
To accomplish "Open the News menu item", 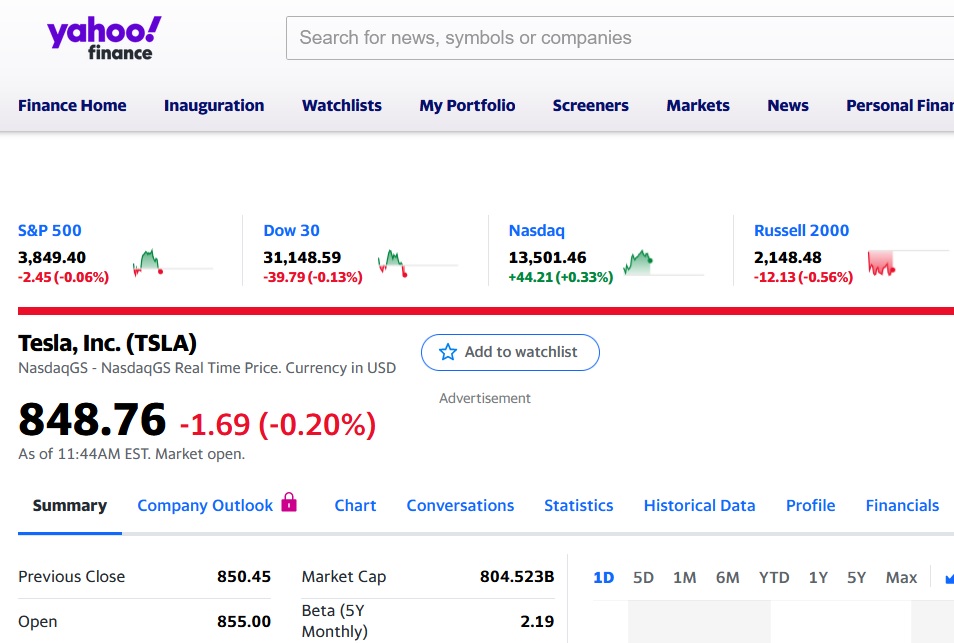I will [788, 105].
